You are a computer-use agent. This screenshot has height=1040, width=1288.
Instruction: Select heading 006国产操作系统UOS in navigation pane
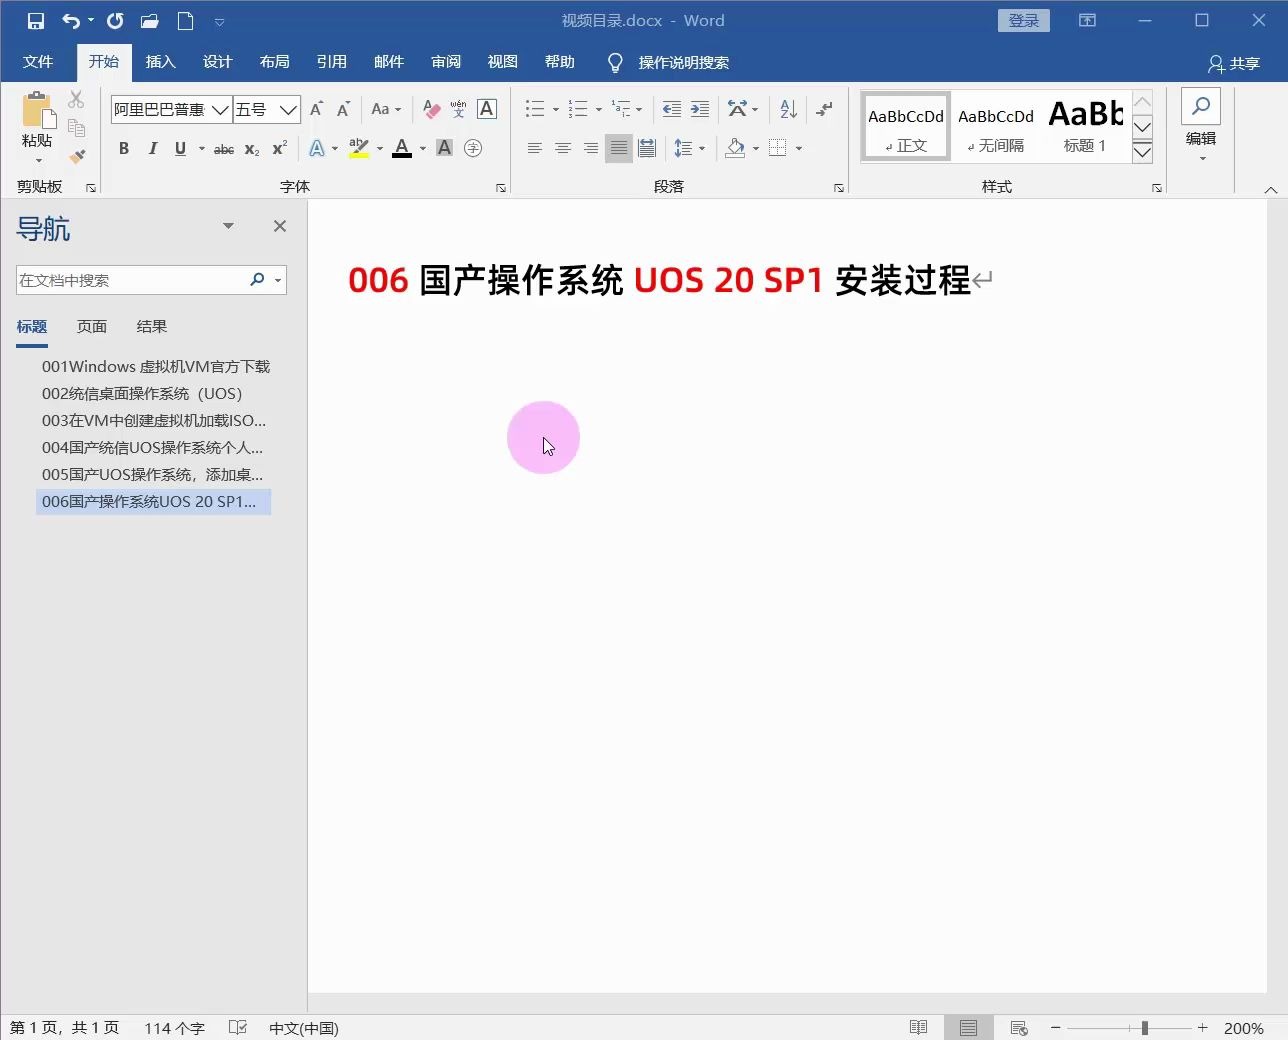tap(152, 501)
